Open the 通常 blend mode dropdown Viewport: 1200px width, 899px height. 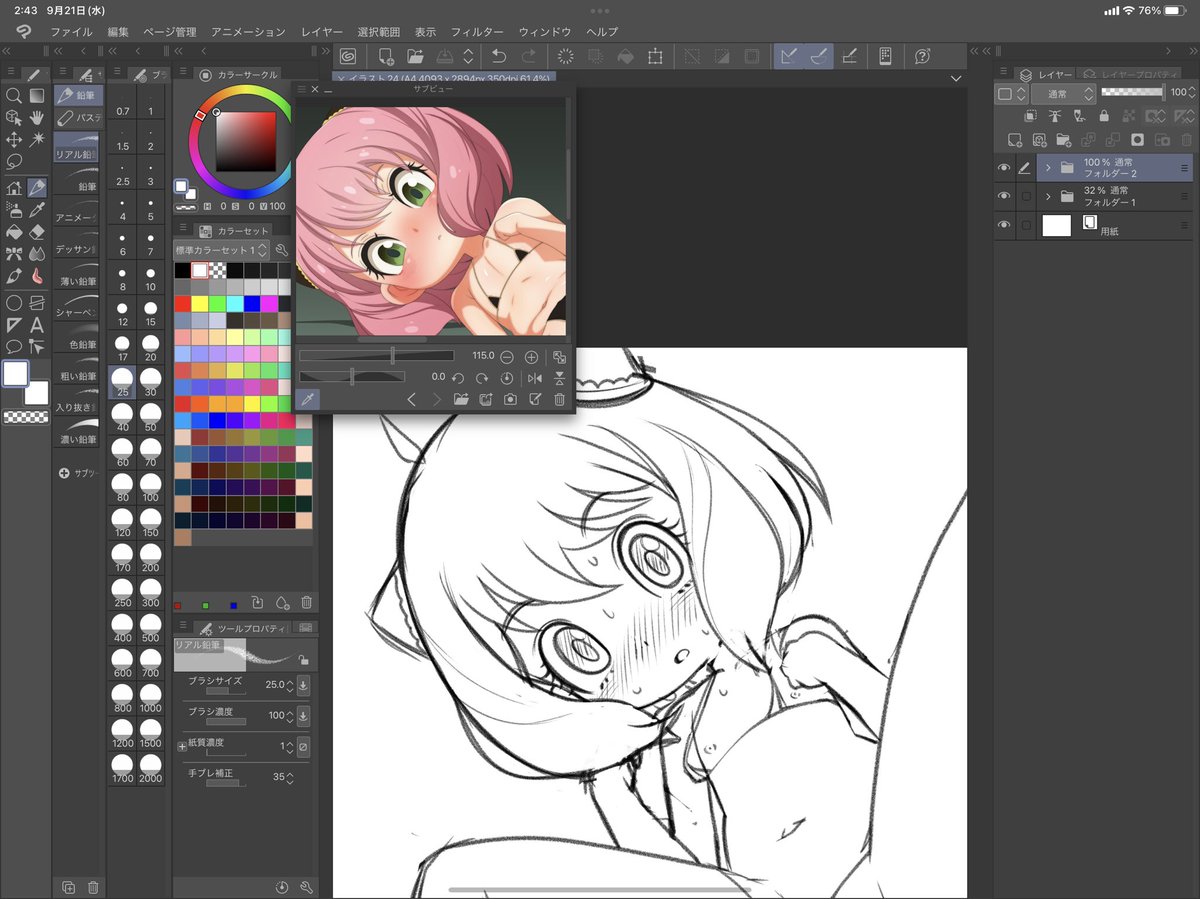(x=1064, y=93)
